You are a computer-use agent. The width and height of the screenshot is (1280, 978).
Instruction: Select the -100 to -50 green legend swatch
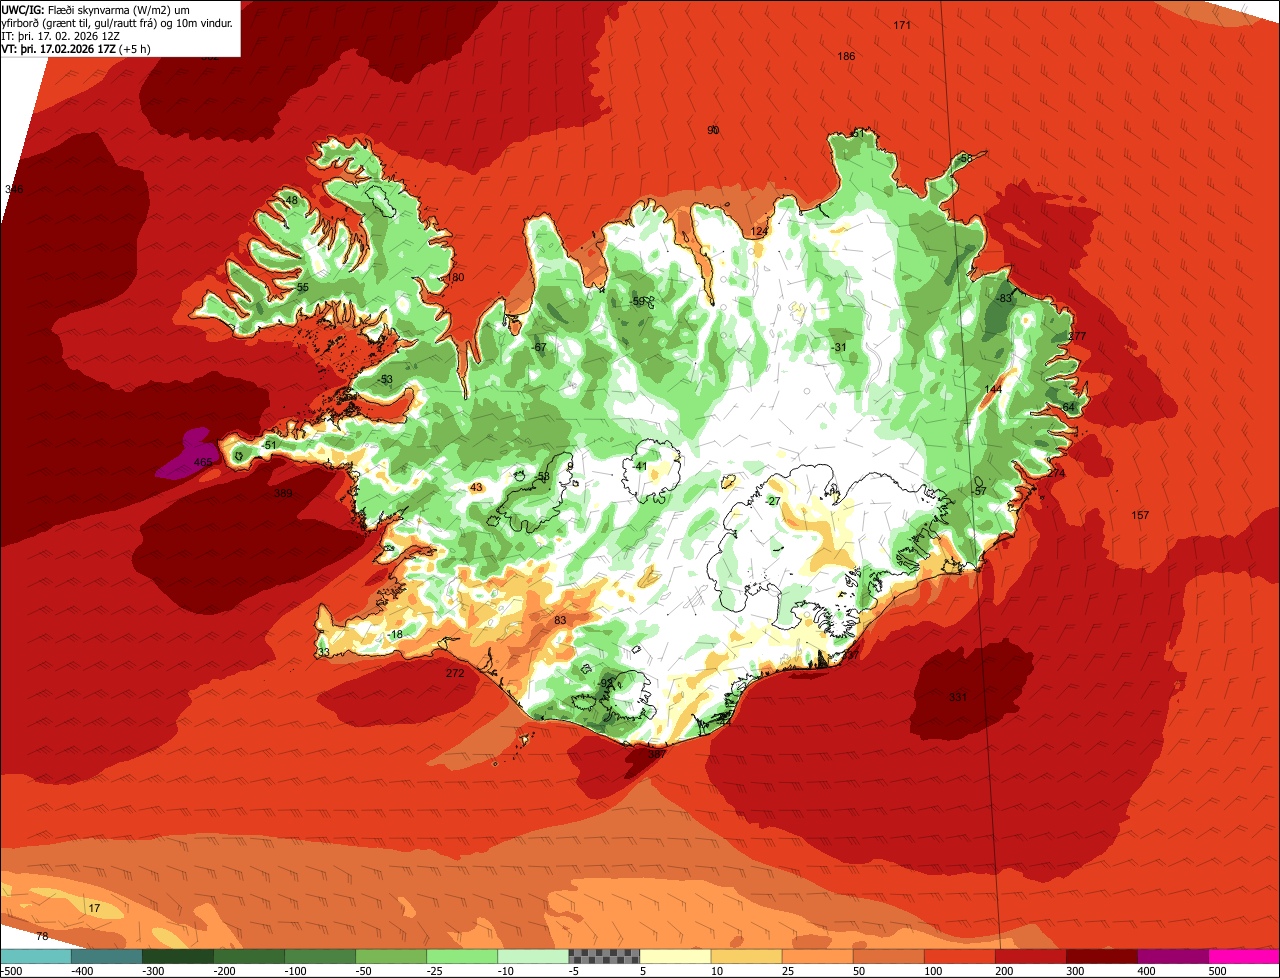(319, 956)
